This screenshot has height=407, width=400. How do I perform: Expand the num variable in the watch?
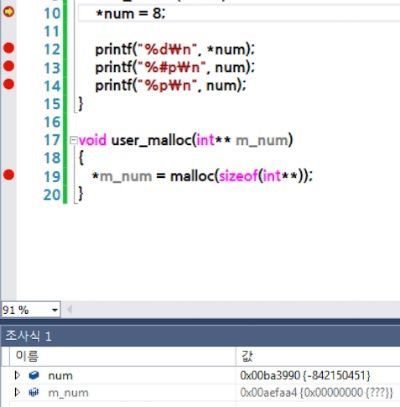click(x=17, y=375)
